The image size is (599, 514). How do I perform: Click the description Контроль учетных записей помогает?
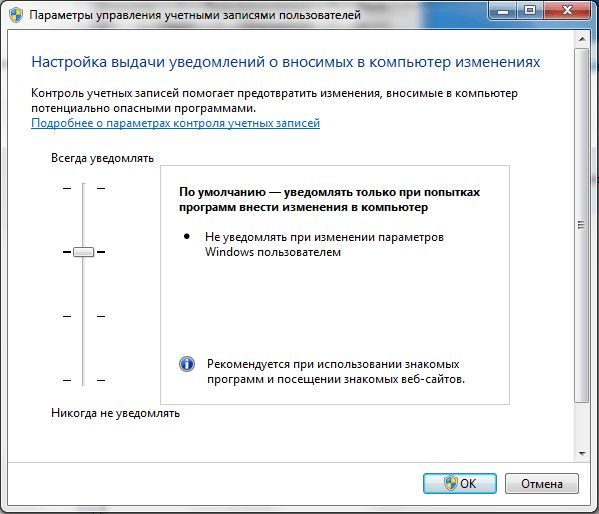click(x=274, y=101)
